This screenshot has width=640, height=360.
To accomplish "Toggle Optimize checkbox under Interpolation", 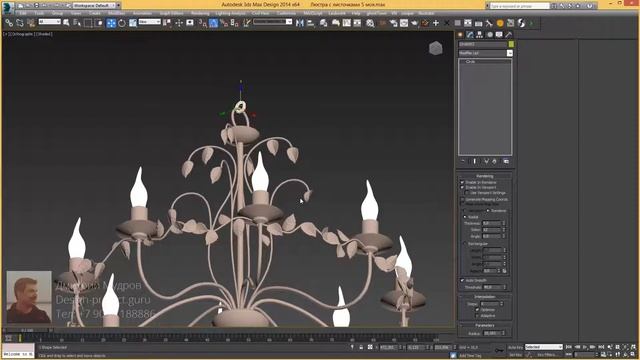I will click(x=477, y=310).
